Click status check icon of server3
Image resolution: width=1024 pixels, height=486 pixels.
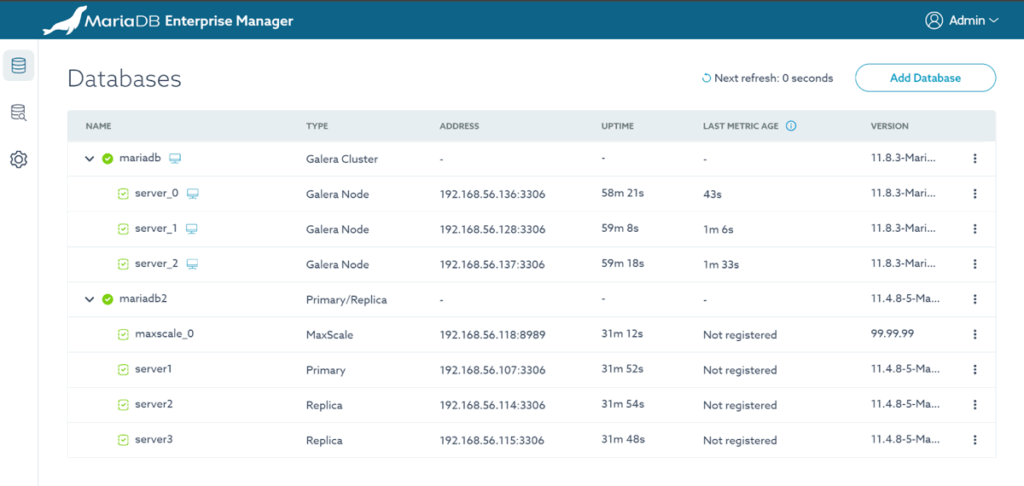(x=123, y=440)
